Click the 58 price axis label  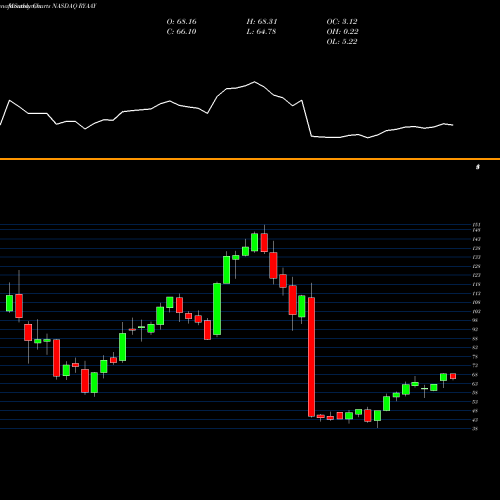(x=475, y=393)
